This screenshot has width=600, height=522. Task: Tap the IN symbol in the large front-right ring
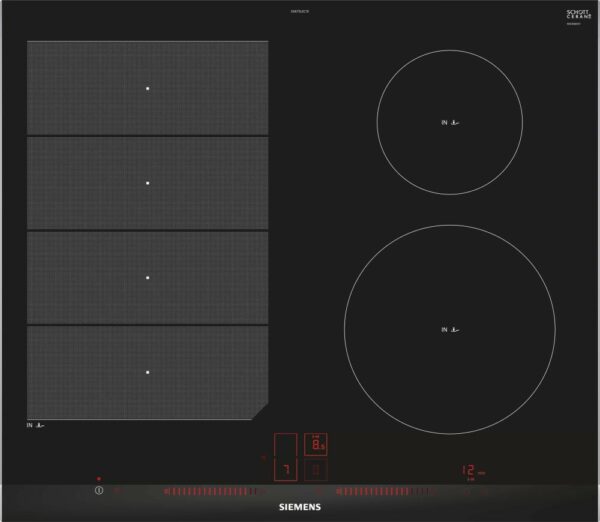(x=450, y=330)
